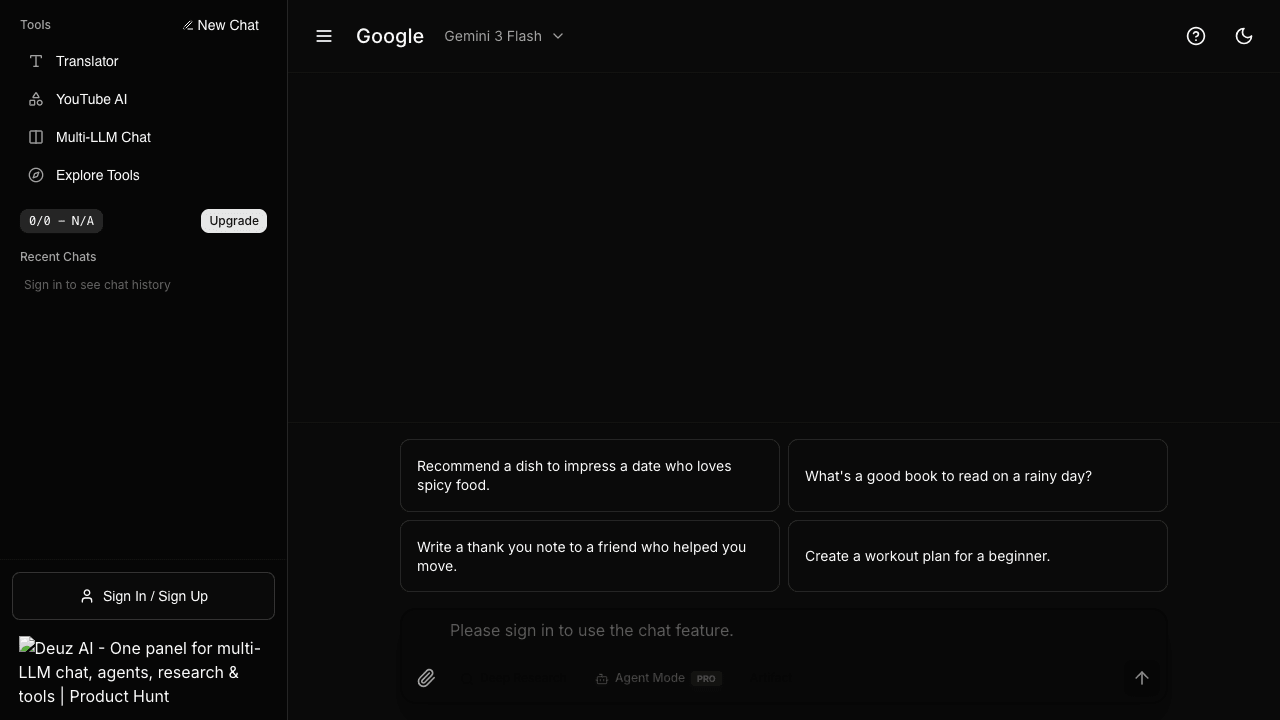Viewport: 1280px width, 720px height.
Task: Click the Upgrade button
Action: click(234, 221)
